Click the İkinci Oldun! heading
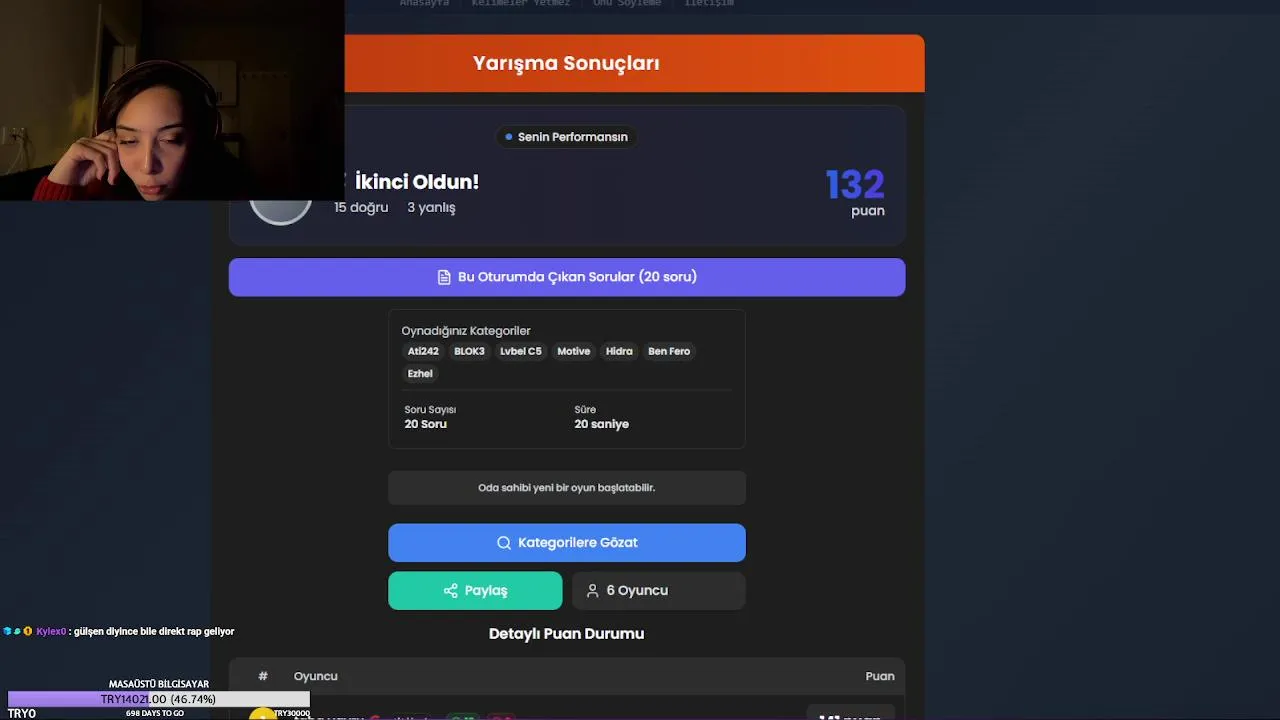The image size is (1280, 720). pyautogui.click(x=417, y=182)
